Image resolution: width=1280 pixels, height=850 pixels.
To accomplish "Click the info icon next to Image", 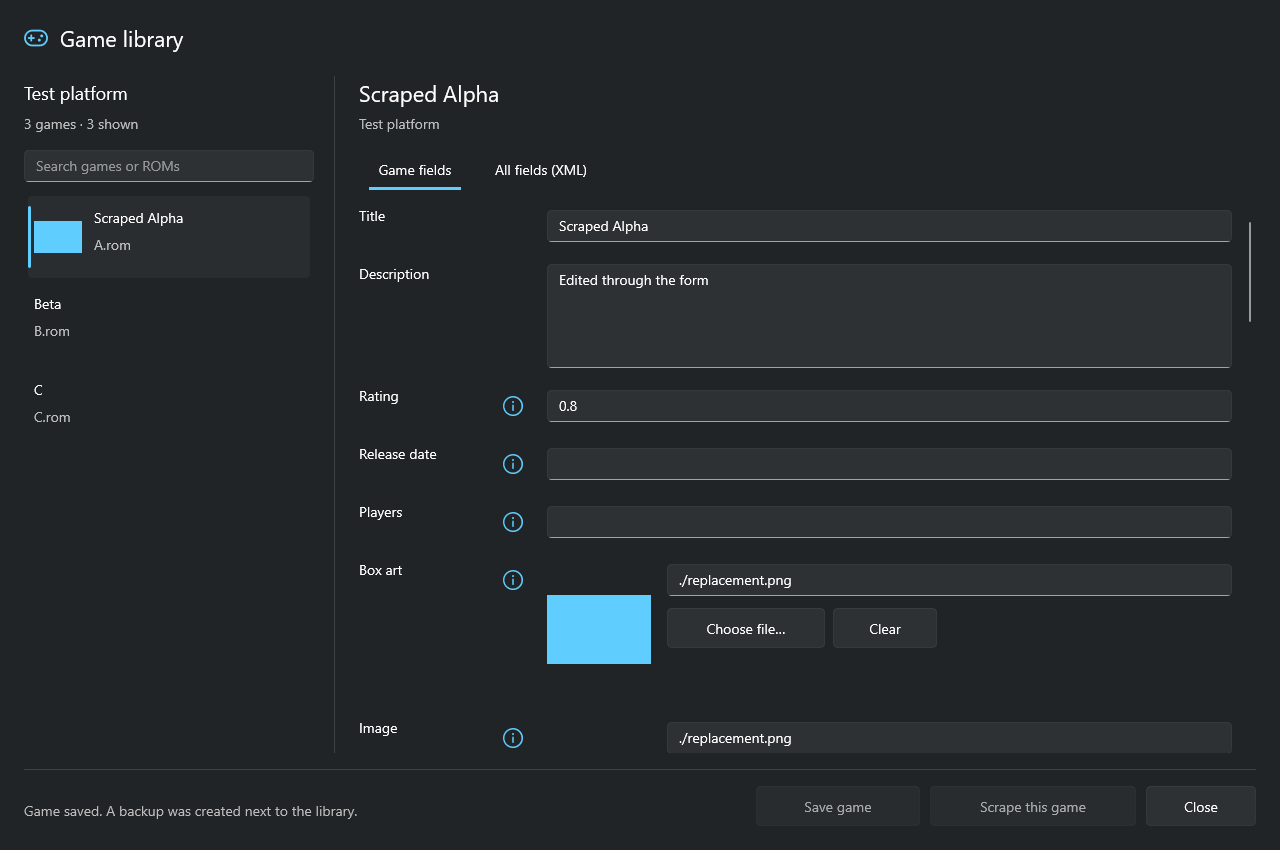I will tap(513, 738).
